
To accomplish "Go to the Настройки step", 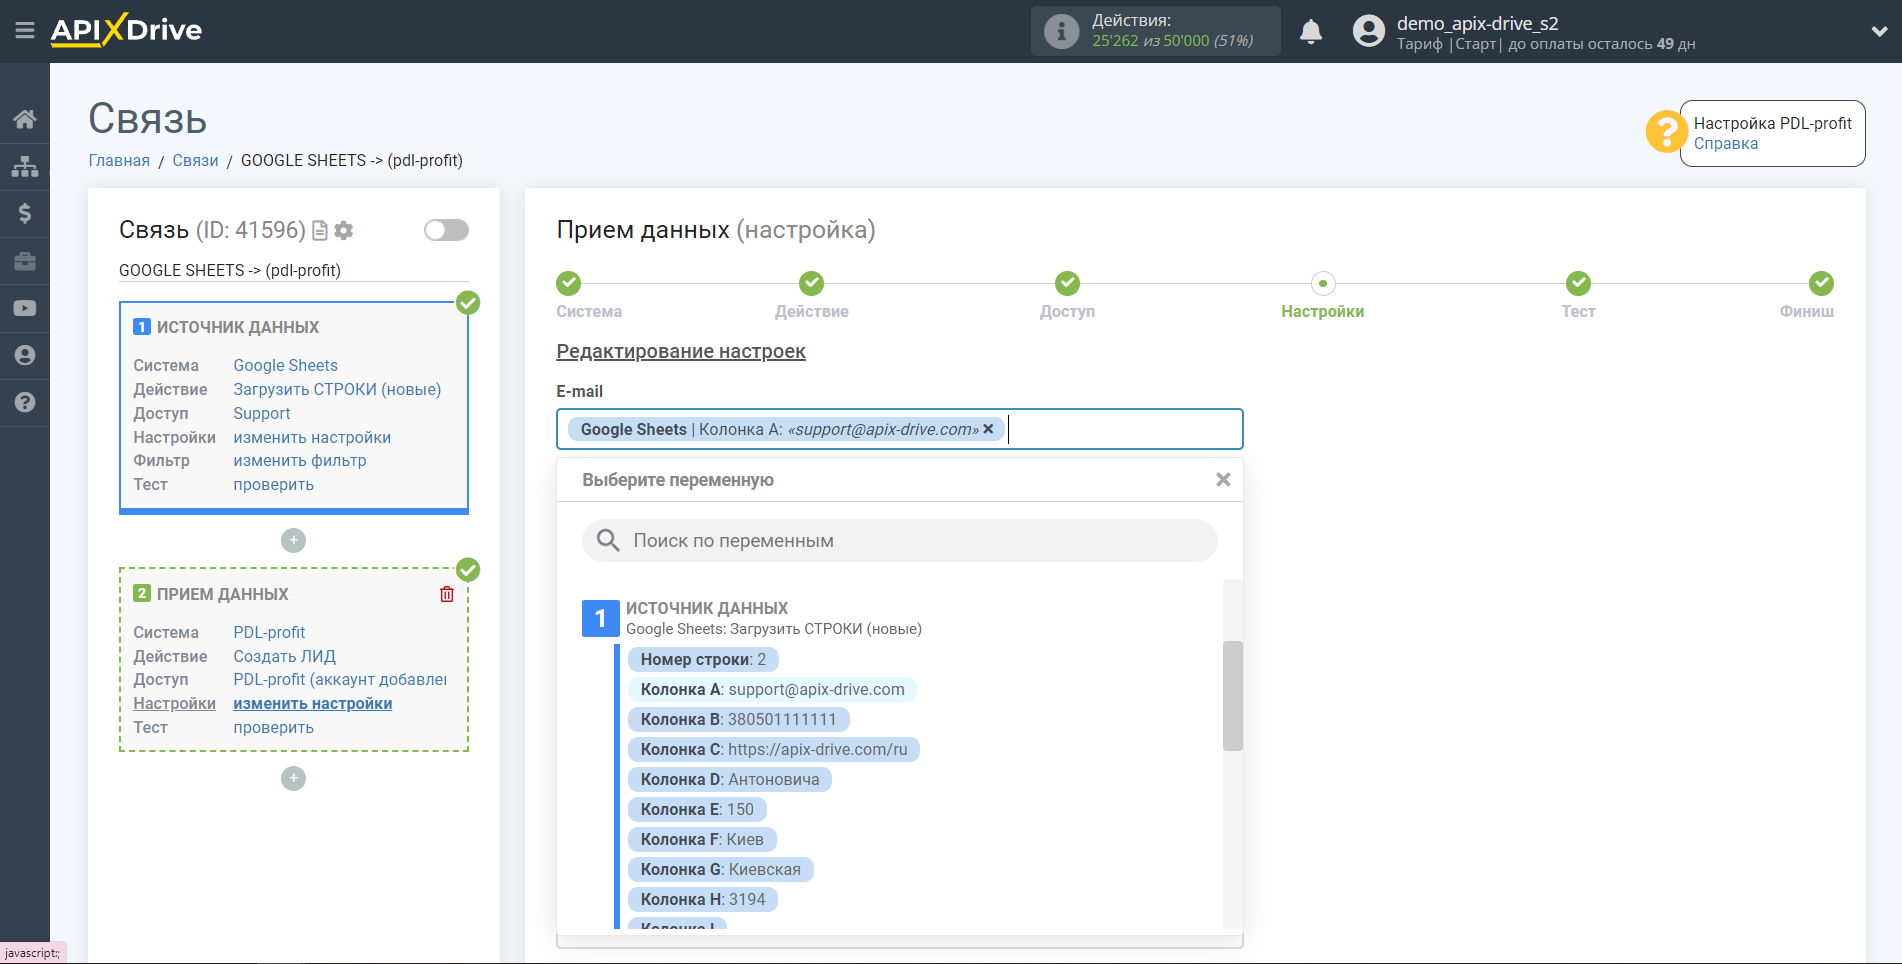I will pyautogui.click(x=1323, y=284).
